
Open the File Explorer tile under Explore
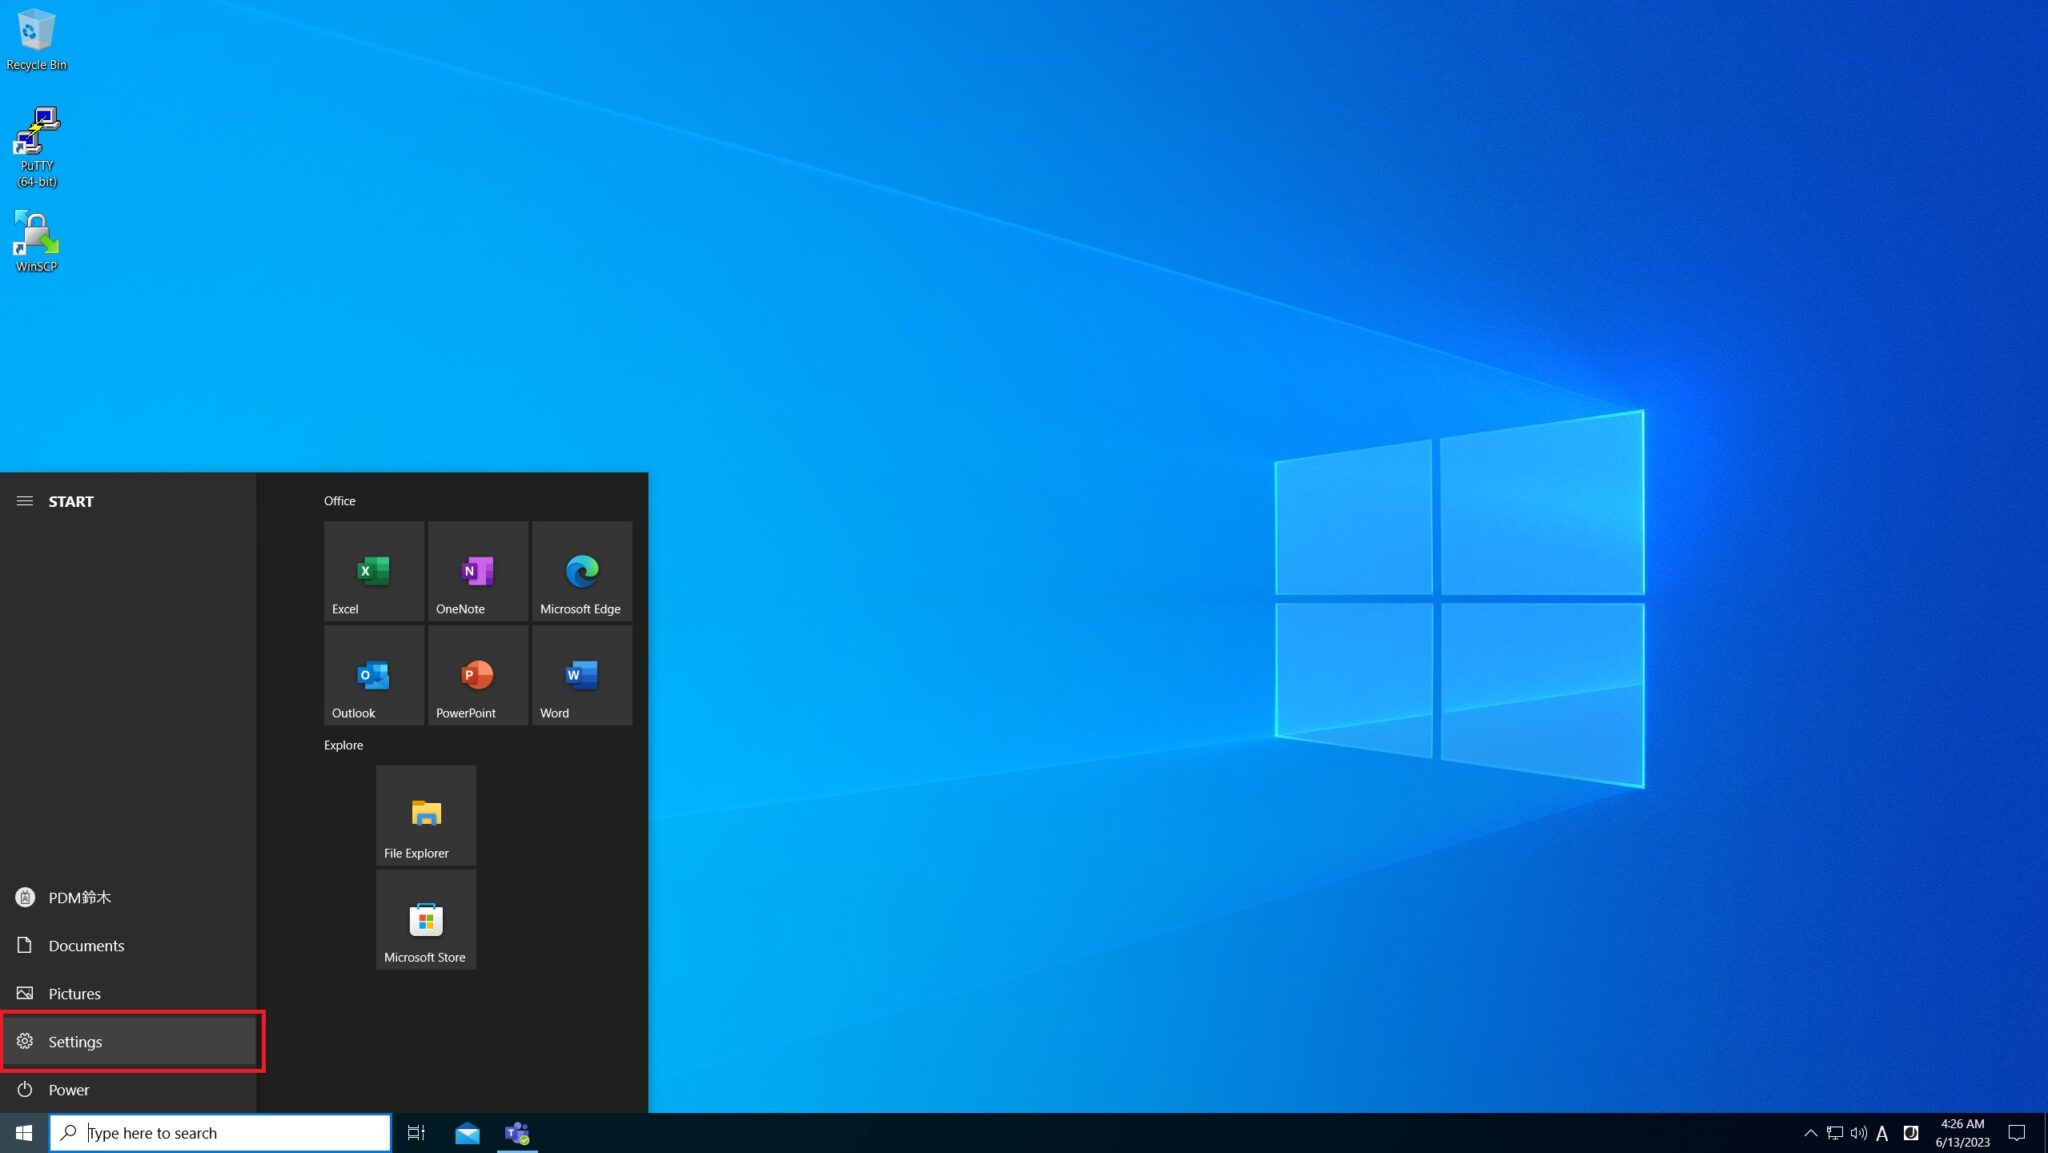[x=425, y=815]
